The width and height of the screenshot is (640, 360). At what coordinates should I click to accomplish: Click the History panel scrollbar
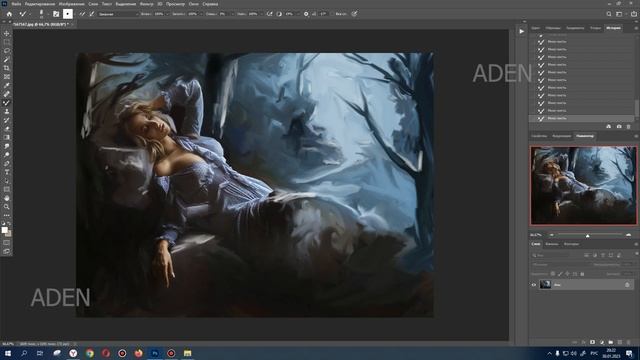pyautogui.click(x=636, y=108)
